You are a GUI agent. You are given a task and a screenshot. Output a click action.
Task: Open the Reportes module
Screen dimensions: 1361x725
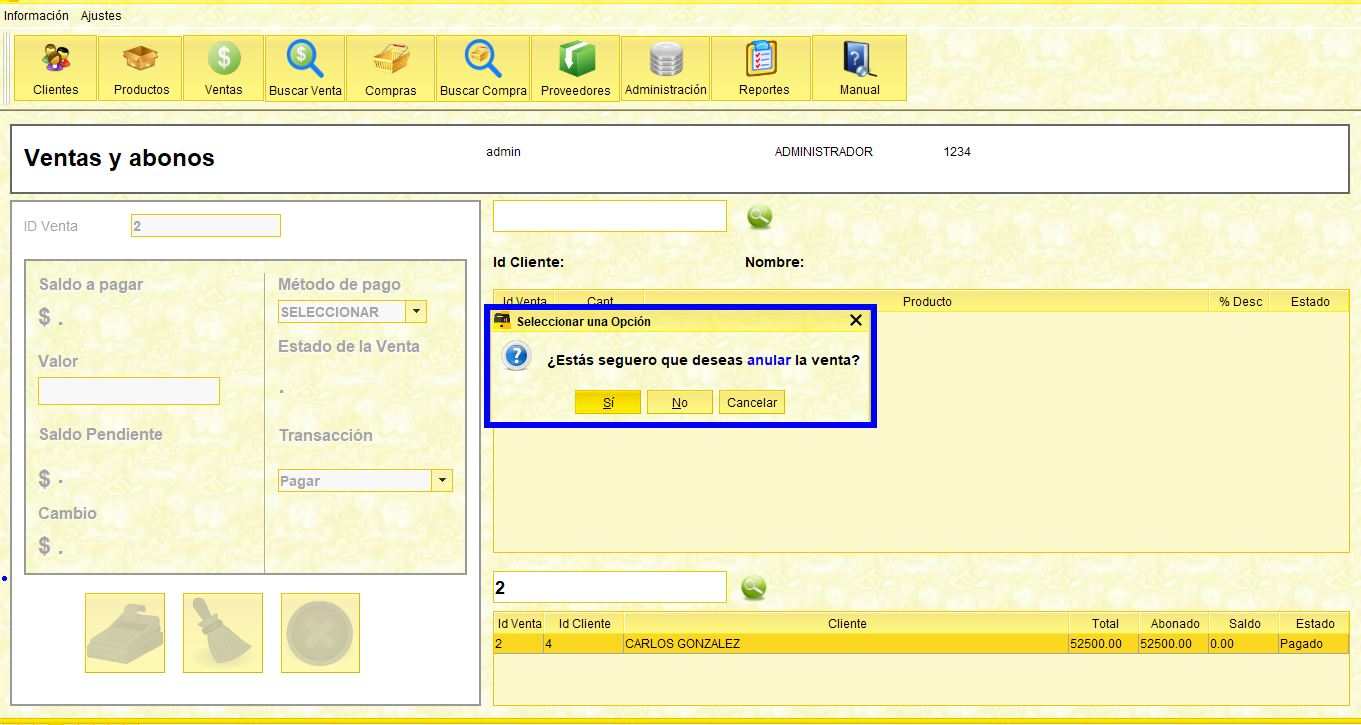[761, 67]
